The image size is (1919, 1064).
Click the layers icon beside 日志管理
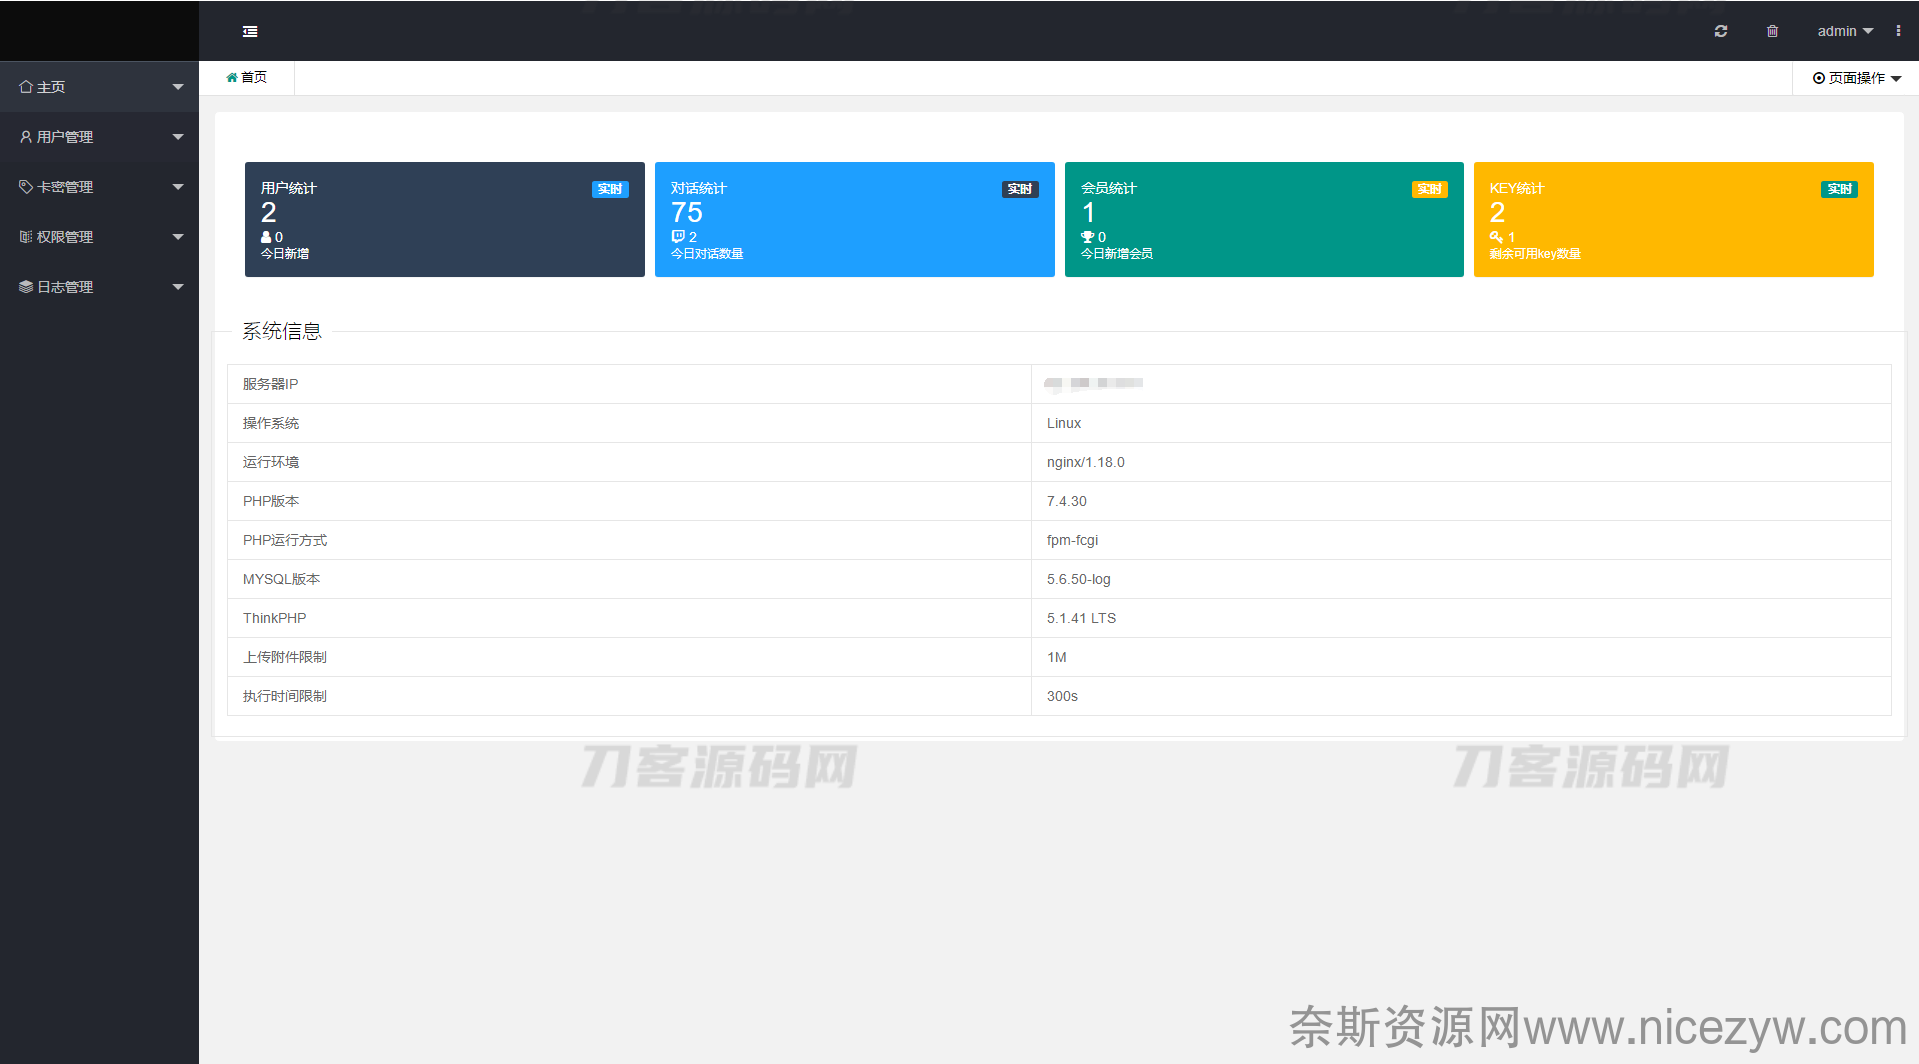26,287
